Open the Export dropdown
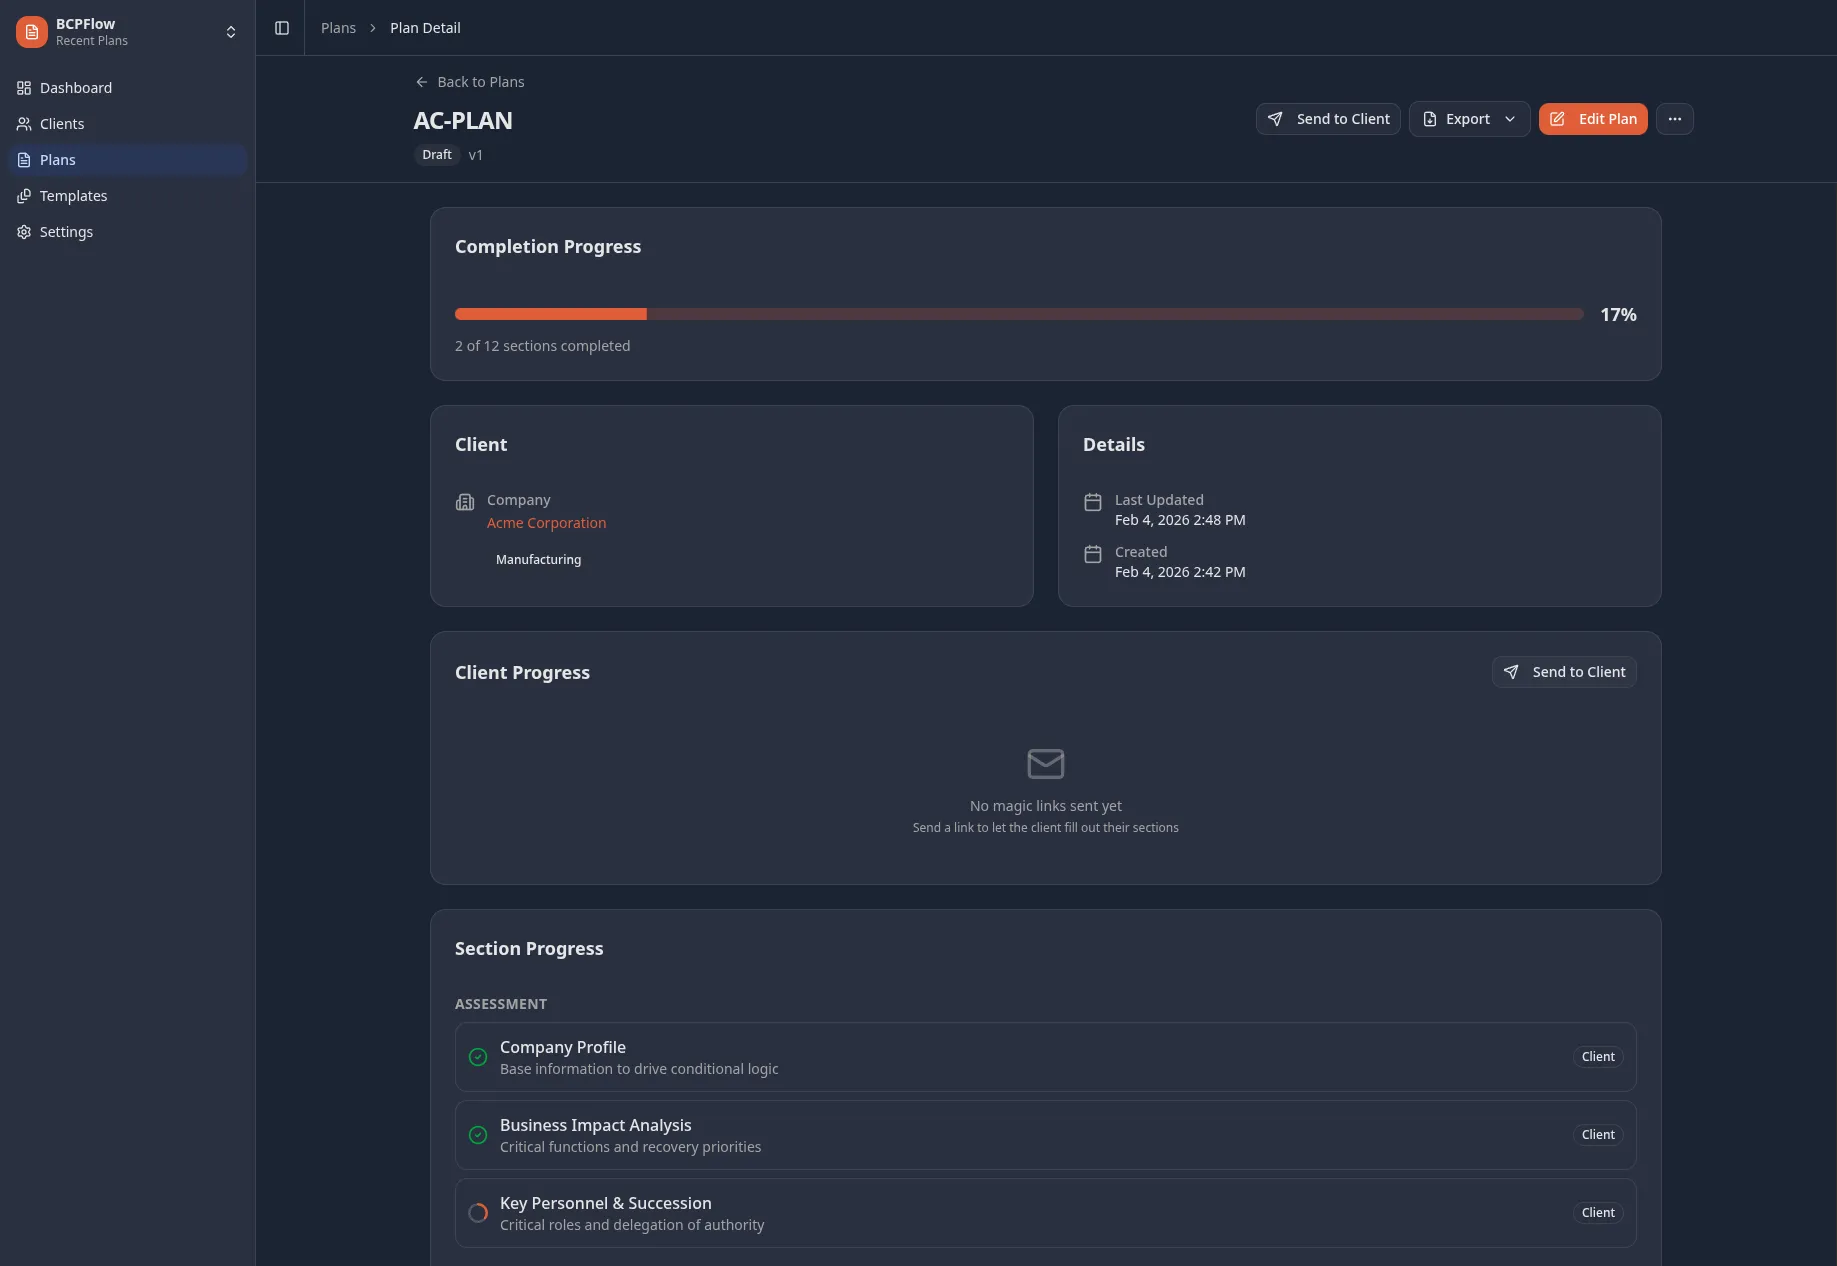 [1469, 119]
